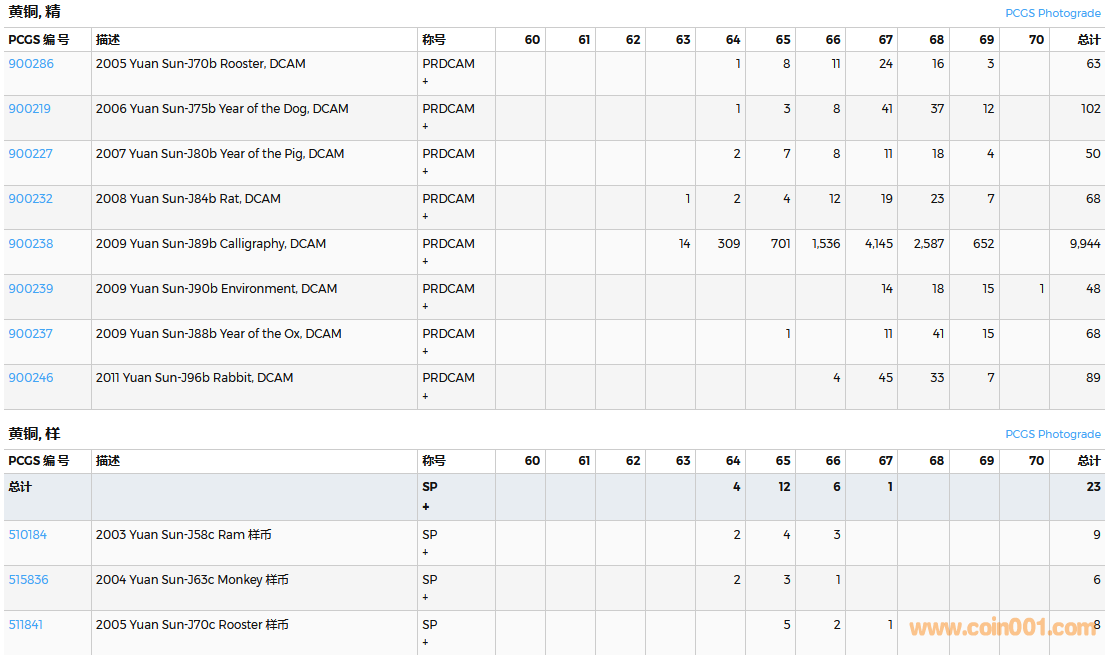Click the 515836 Monkey coin link

point(29,580)
